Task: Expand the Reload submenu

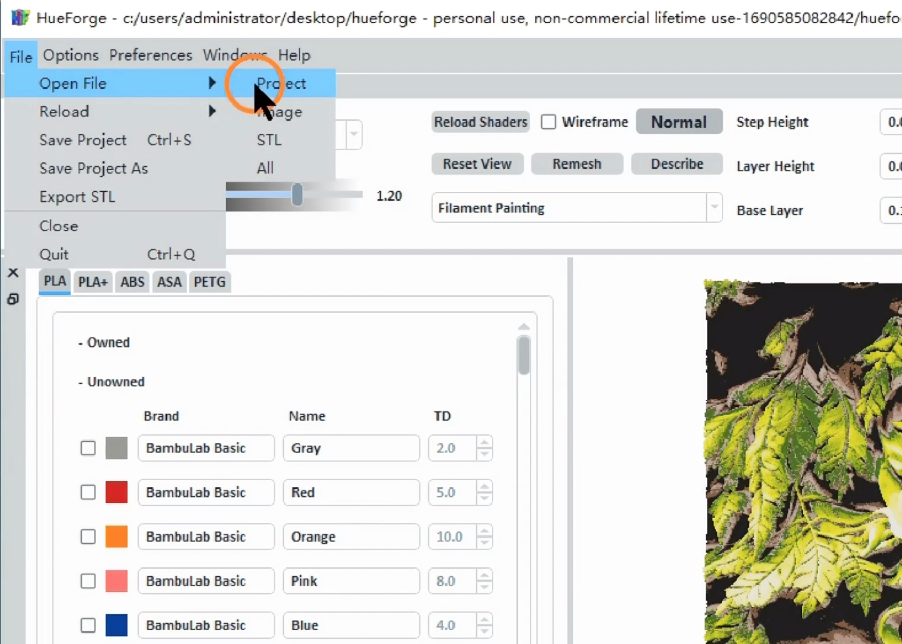Action: tap(64, 111)
